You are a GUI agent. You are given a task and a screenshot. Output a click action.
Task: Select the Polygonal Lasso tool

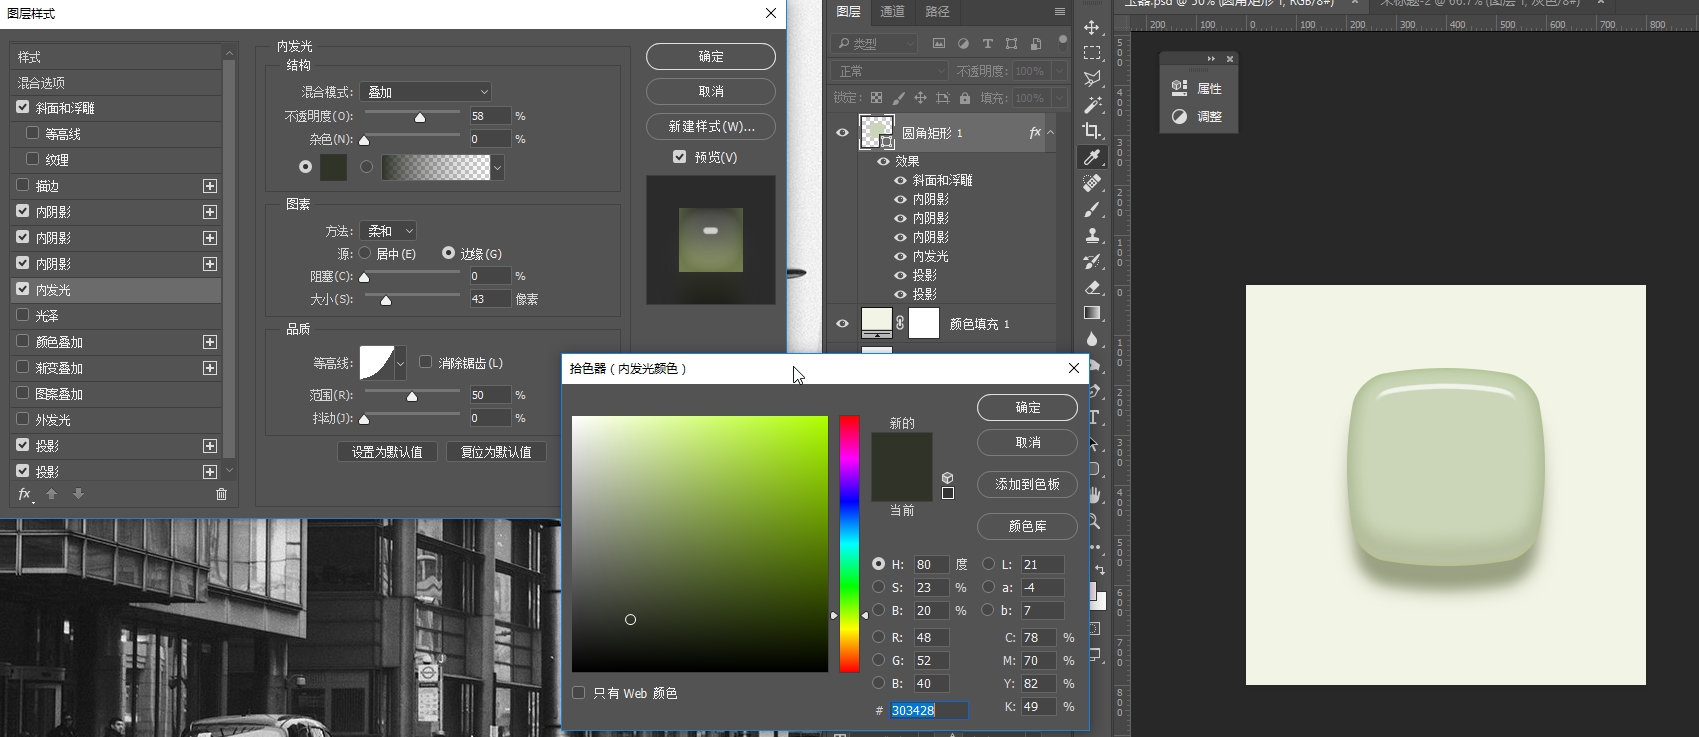click(x=1092, y=79)
